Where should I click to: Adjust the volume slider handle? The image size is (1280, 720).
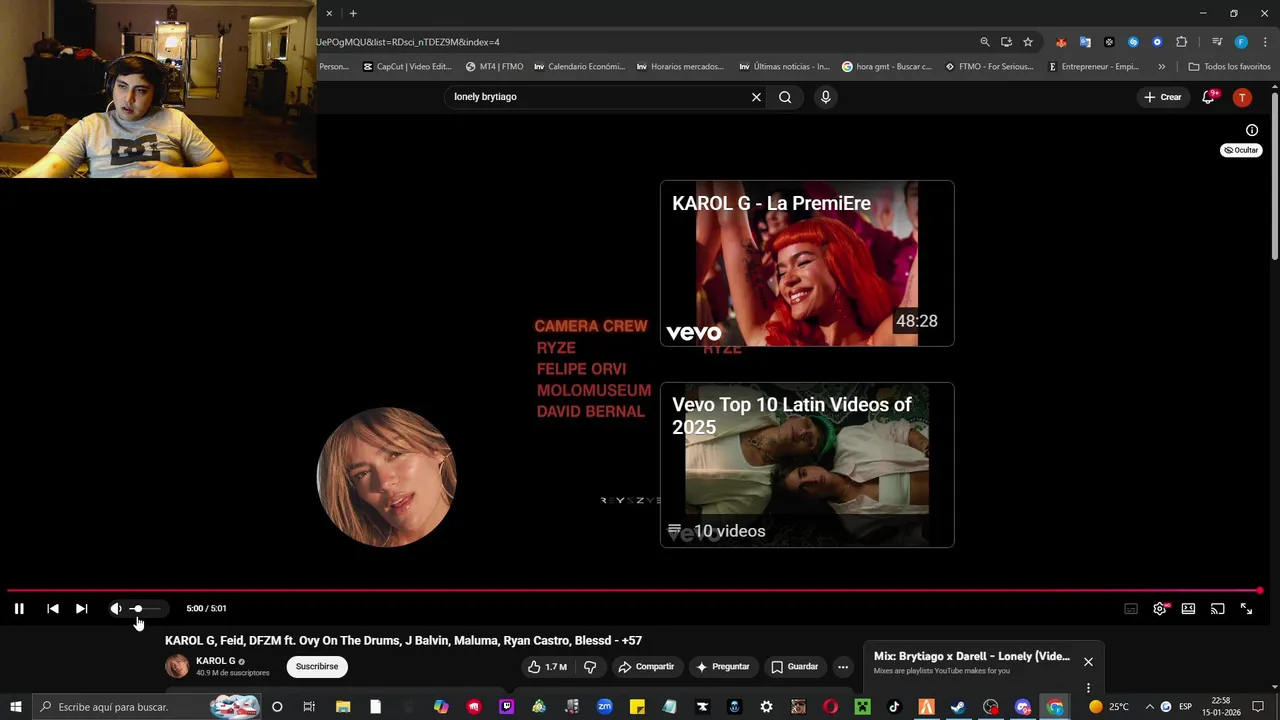click(137, 608)
